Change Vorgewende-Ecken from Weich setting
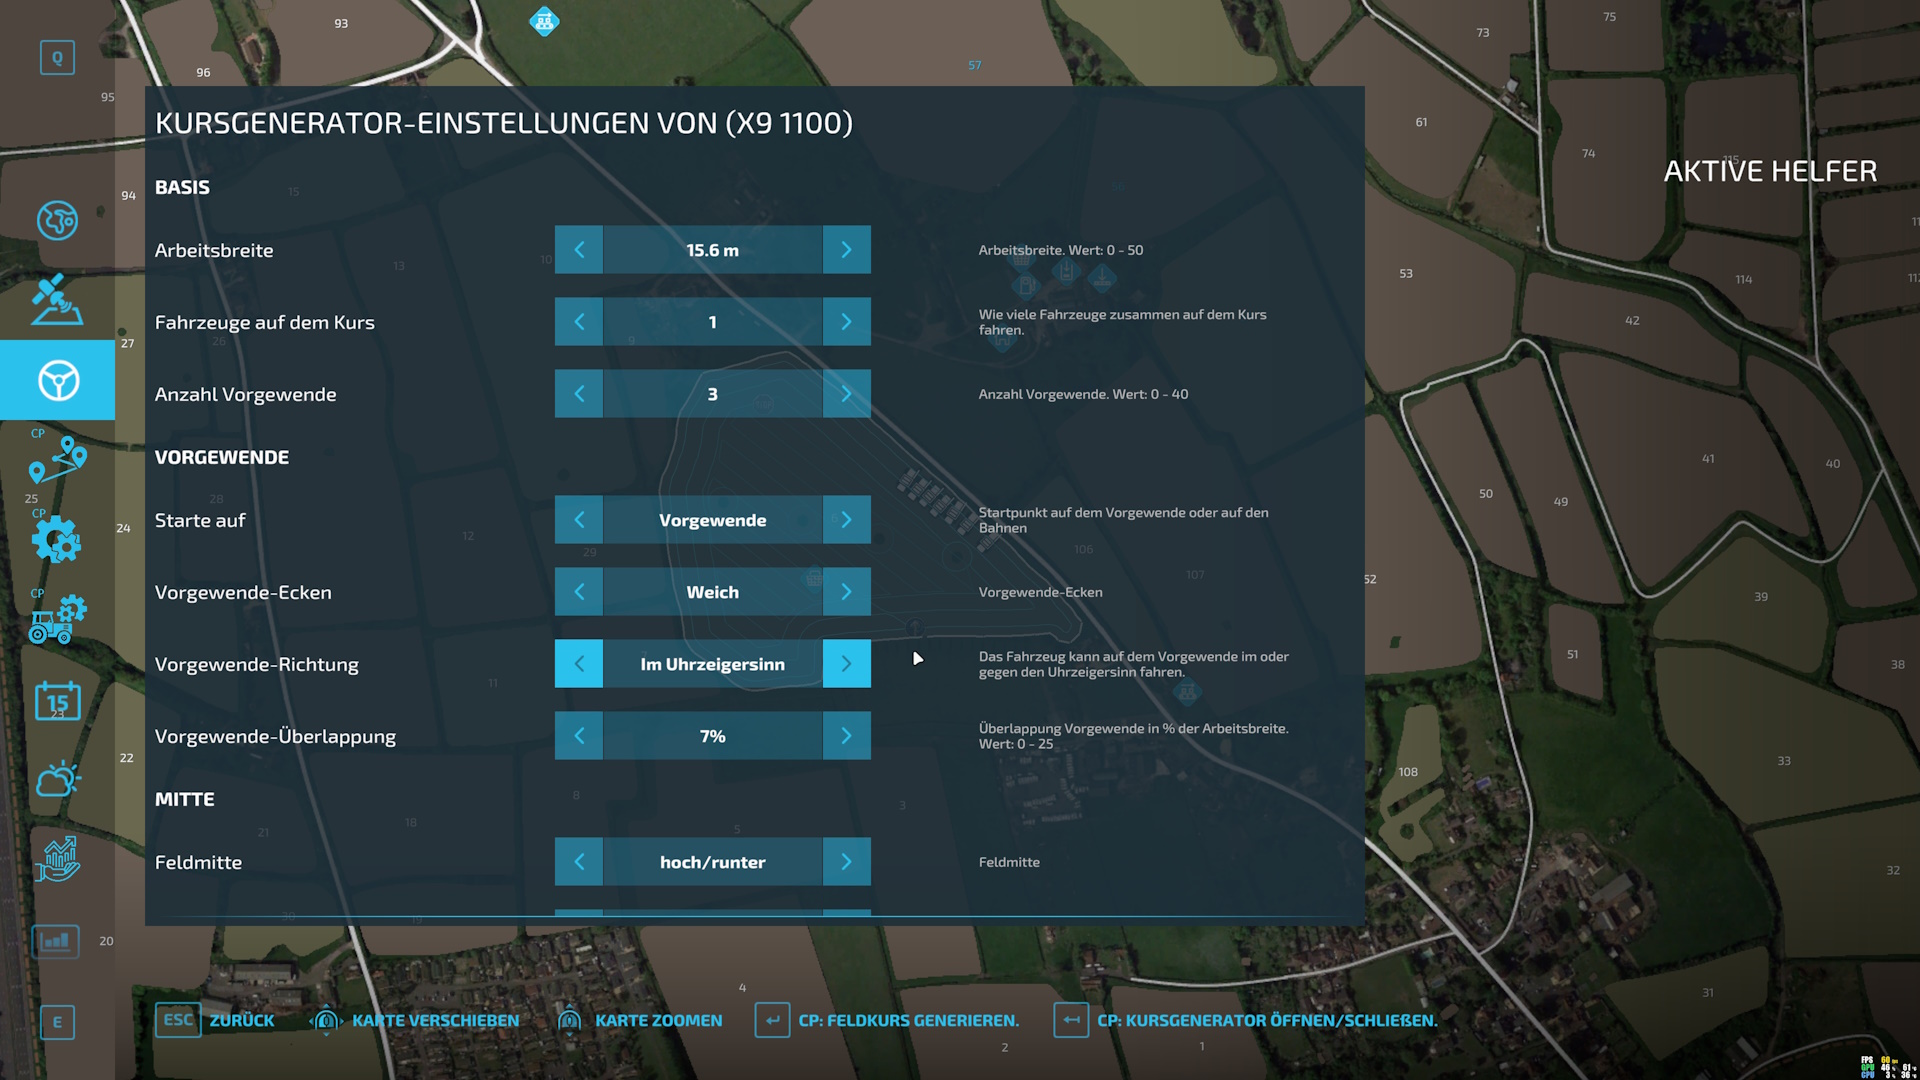The width and height of the screenshot is (1920, 1080). [x=846, y=591]
